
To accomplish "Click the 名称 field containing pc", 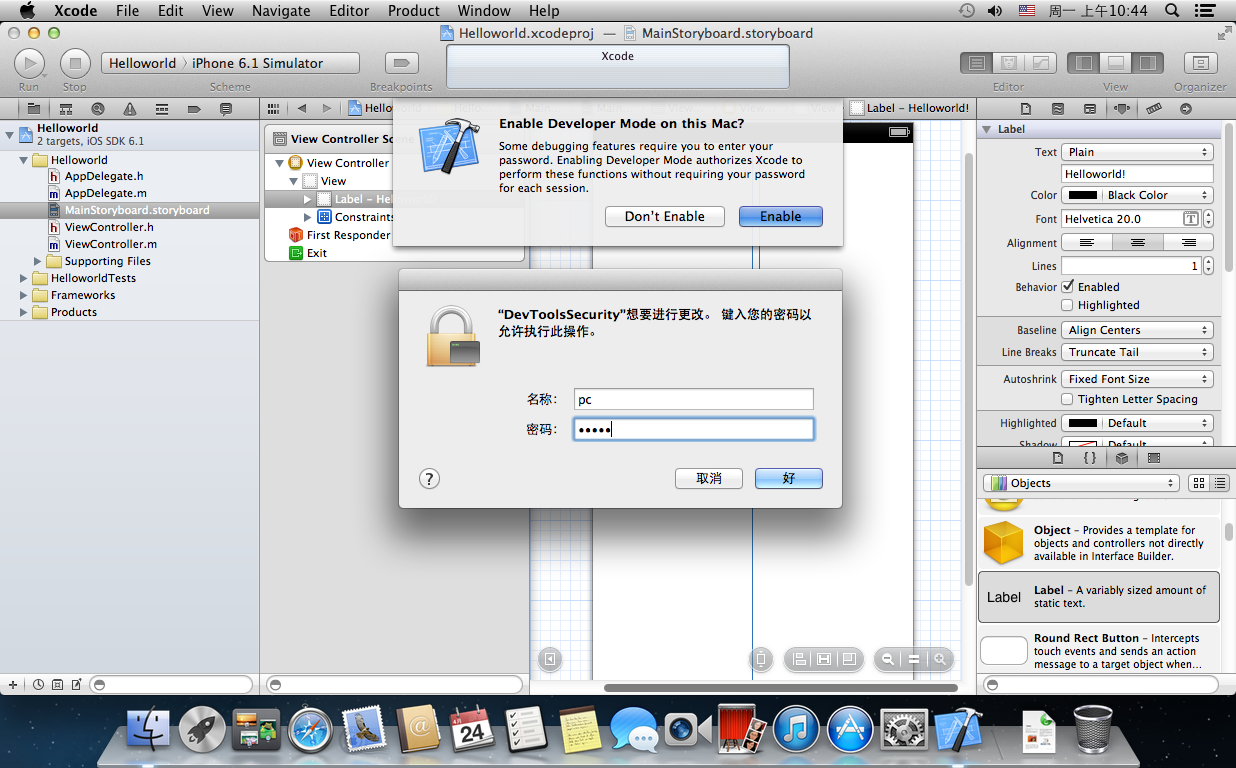I will tap(693, 399).
